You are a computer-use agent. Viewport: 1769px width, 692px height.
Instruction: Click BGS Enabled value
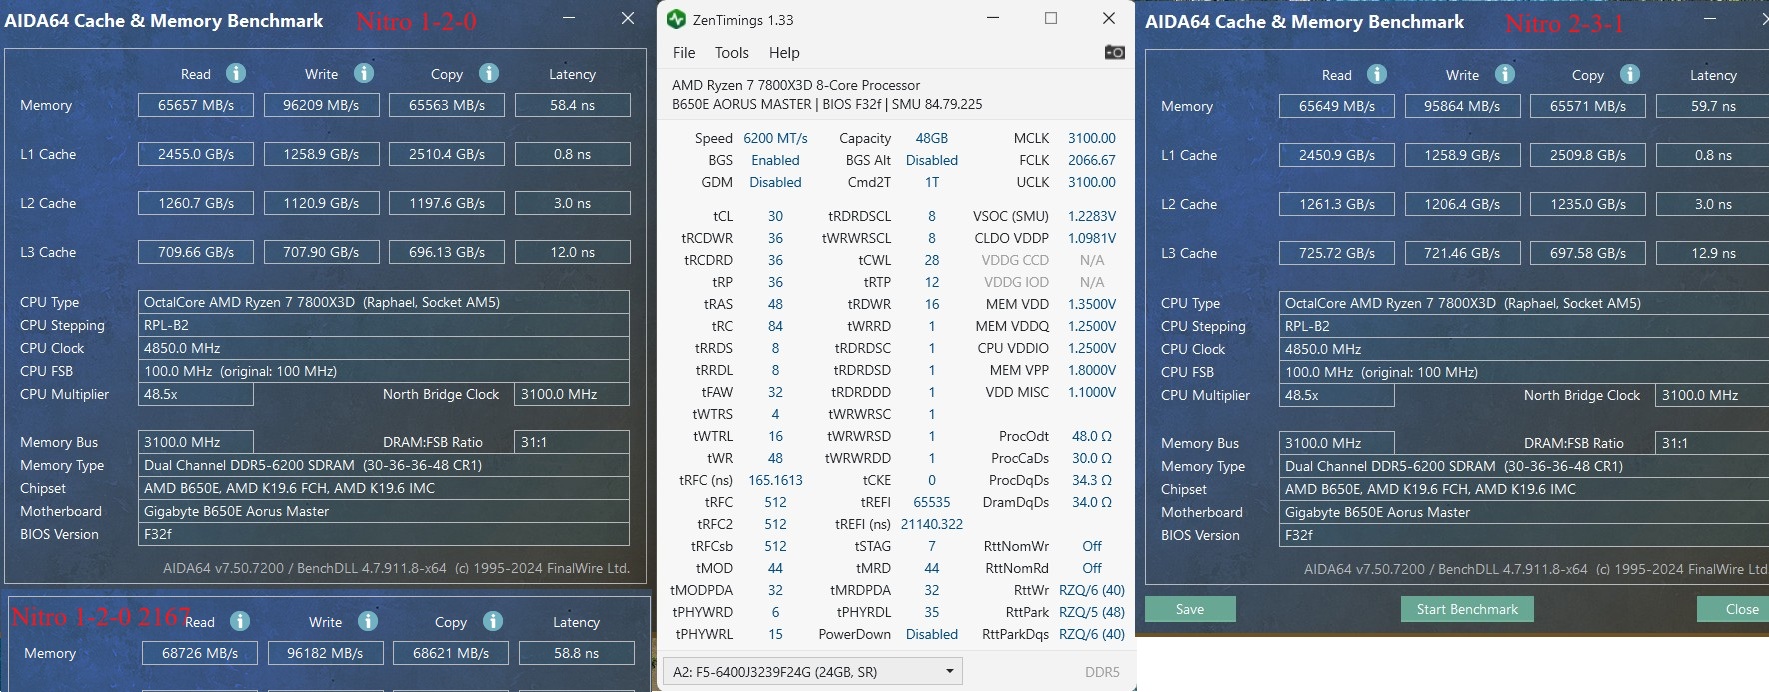(775, 160)
